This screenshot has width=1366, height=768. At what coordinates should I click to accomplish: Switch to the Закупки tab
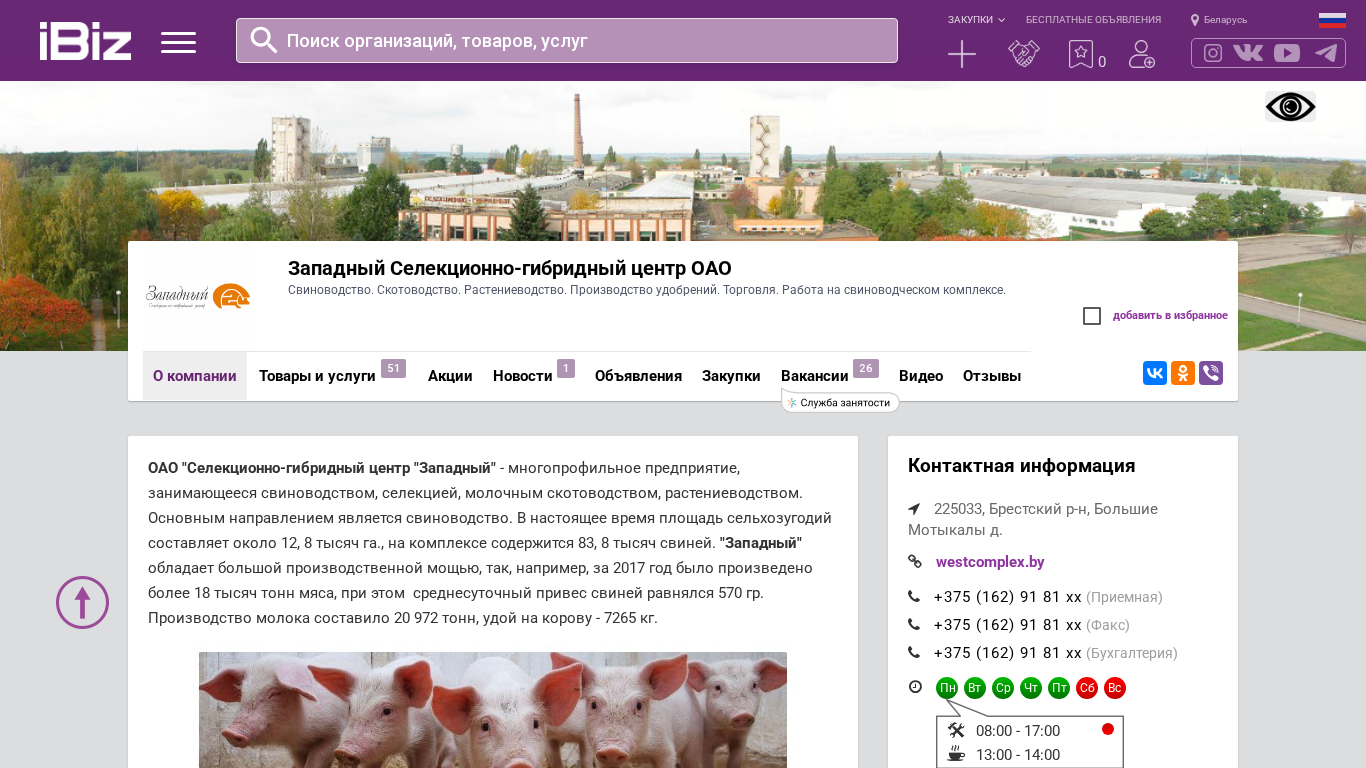click(x=731, y=376)
